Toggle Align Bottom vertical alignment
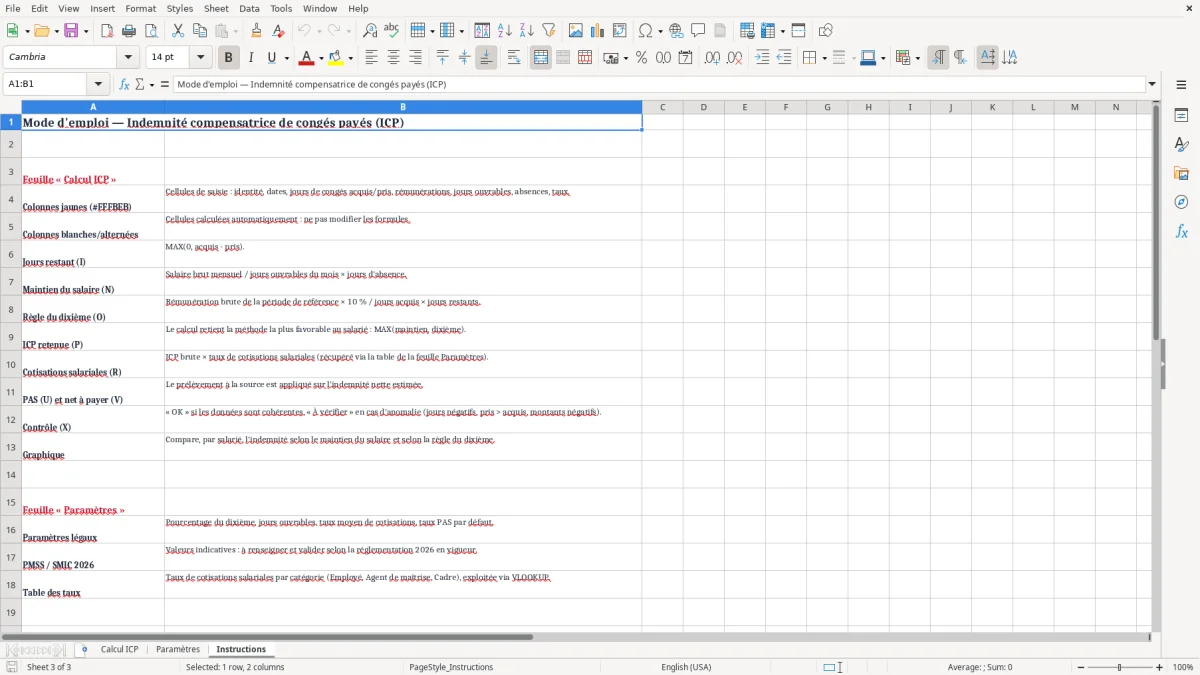The image size is (1200, 675). point(486,58)
